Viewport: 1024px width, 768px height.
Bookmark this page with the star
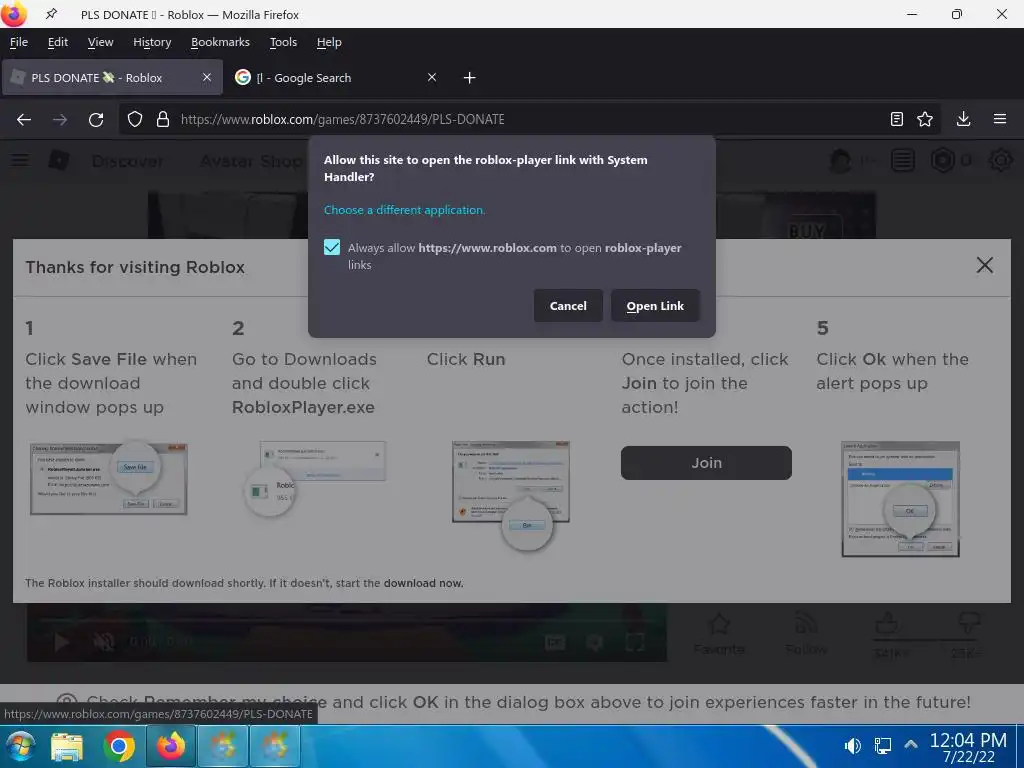(x=925, y=119)
